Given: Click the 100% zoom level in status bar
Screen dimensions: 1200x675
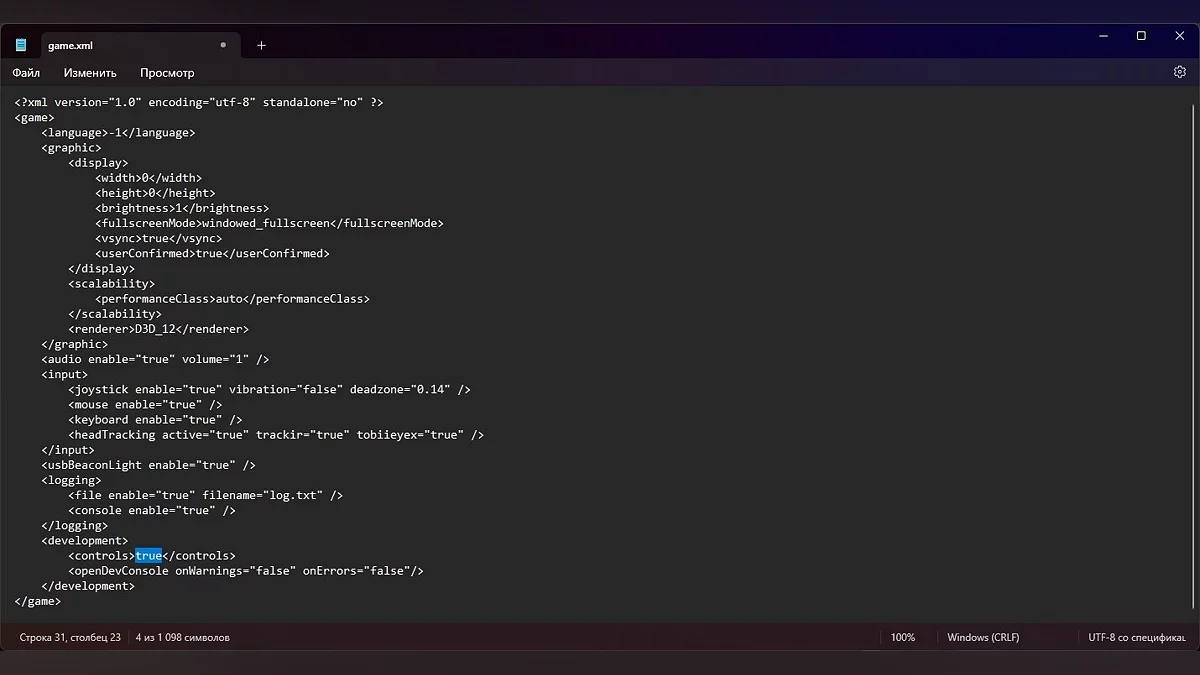Looking at the screenshot, I should [903, 637].
